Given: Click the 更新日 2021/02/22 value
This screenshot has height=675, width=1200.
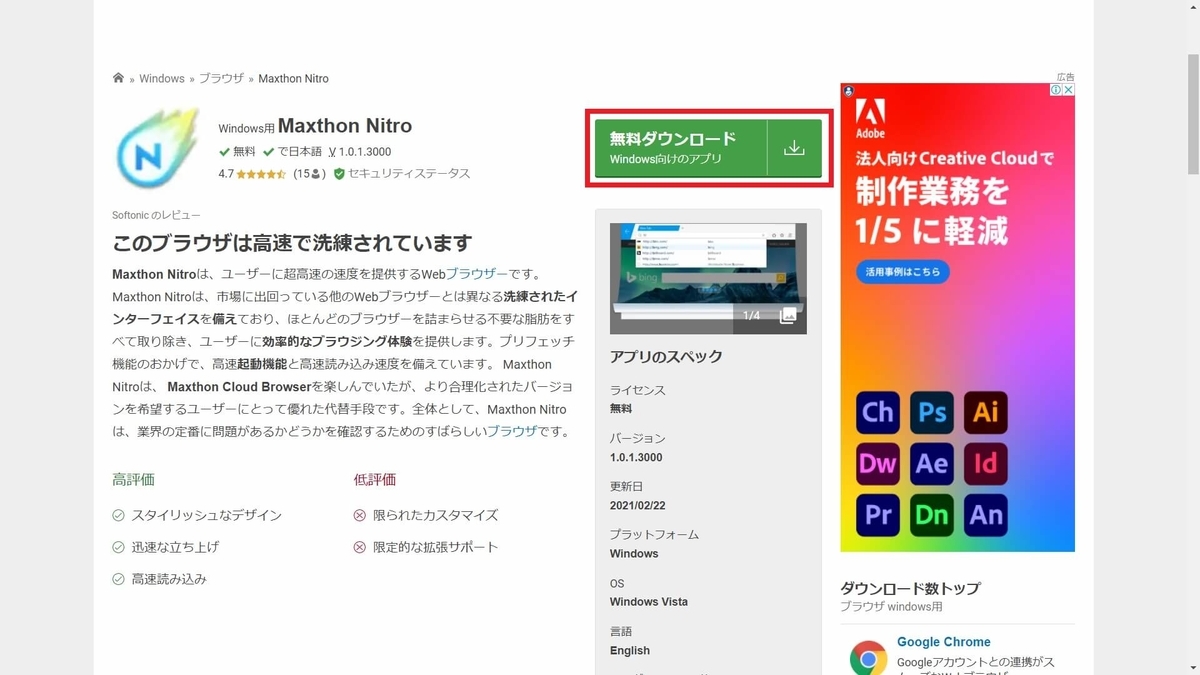Looking at the screenshot, I should point(636,505).
